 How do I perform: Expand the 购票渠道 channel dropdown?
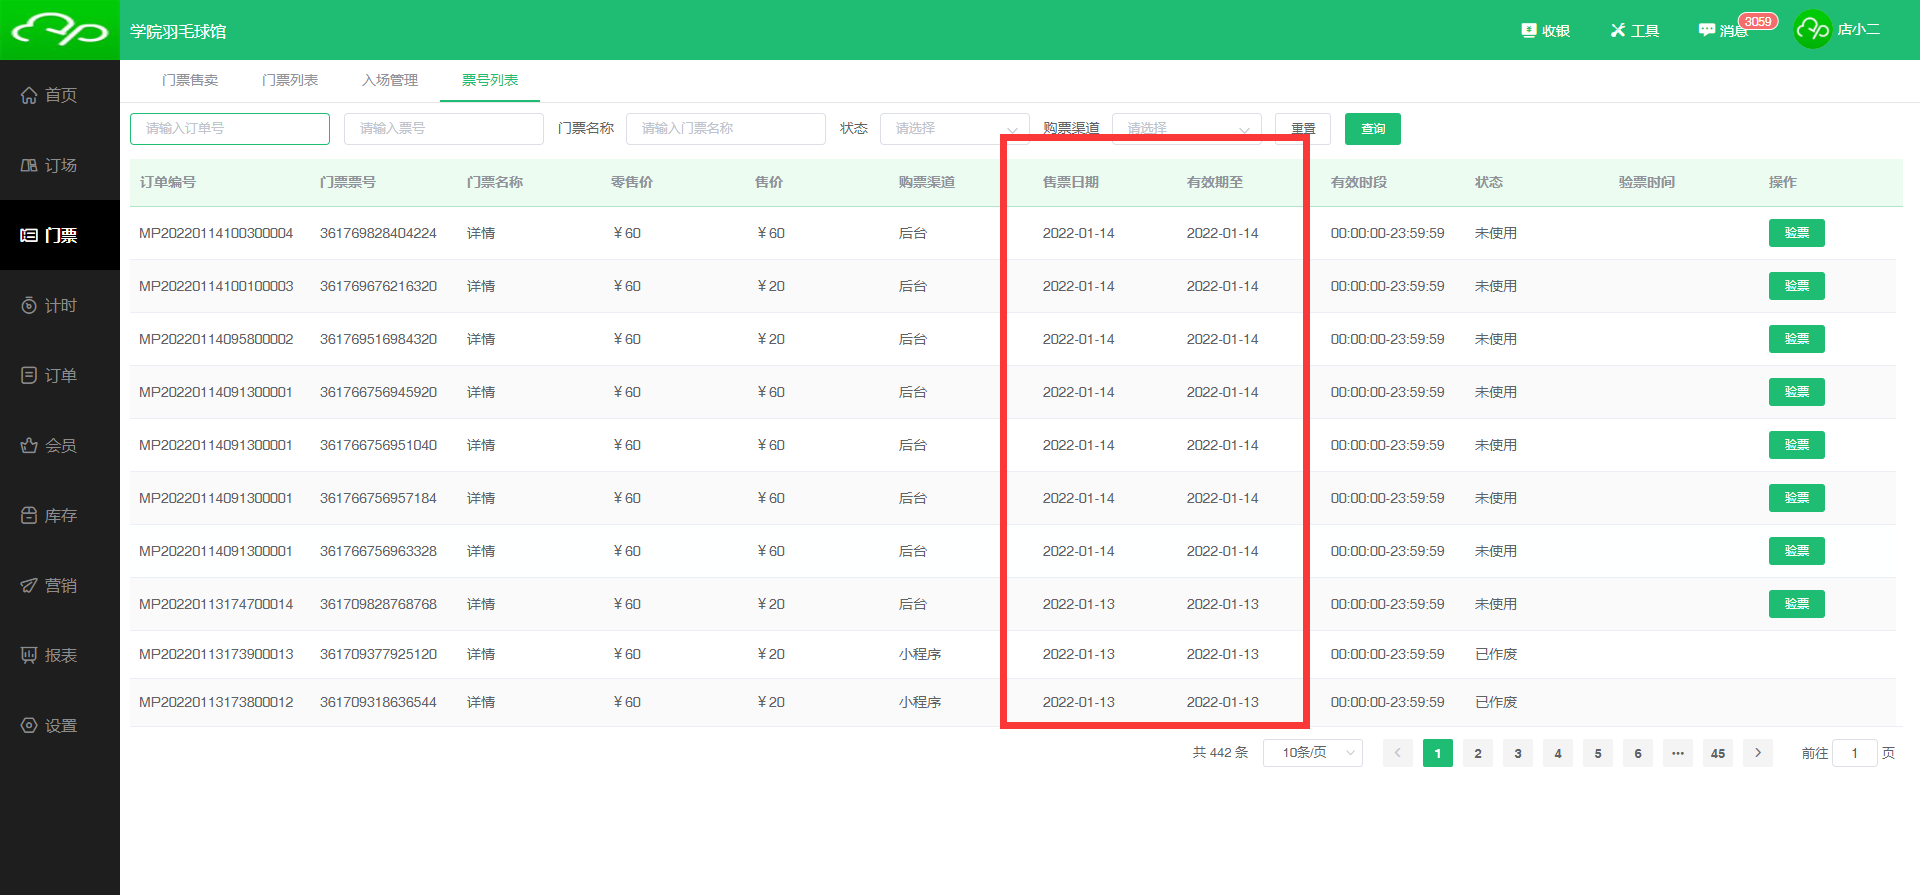[x=1186, y=129]
